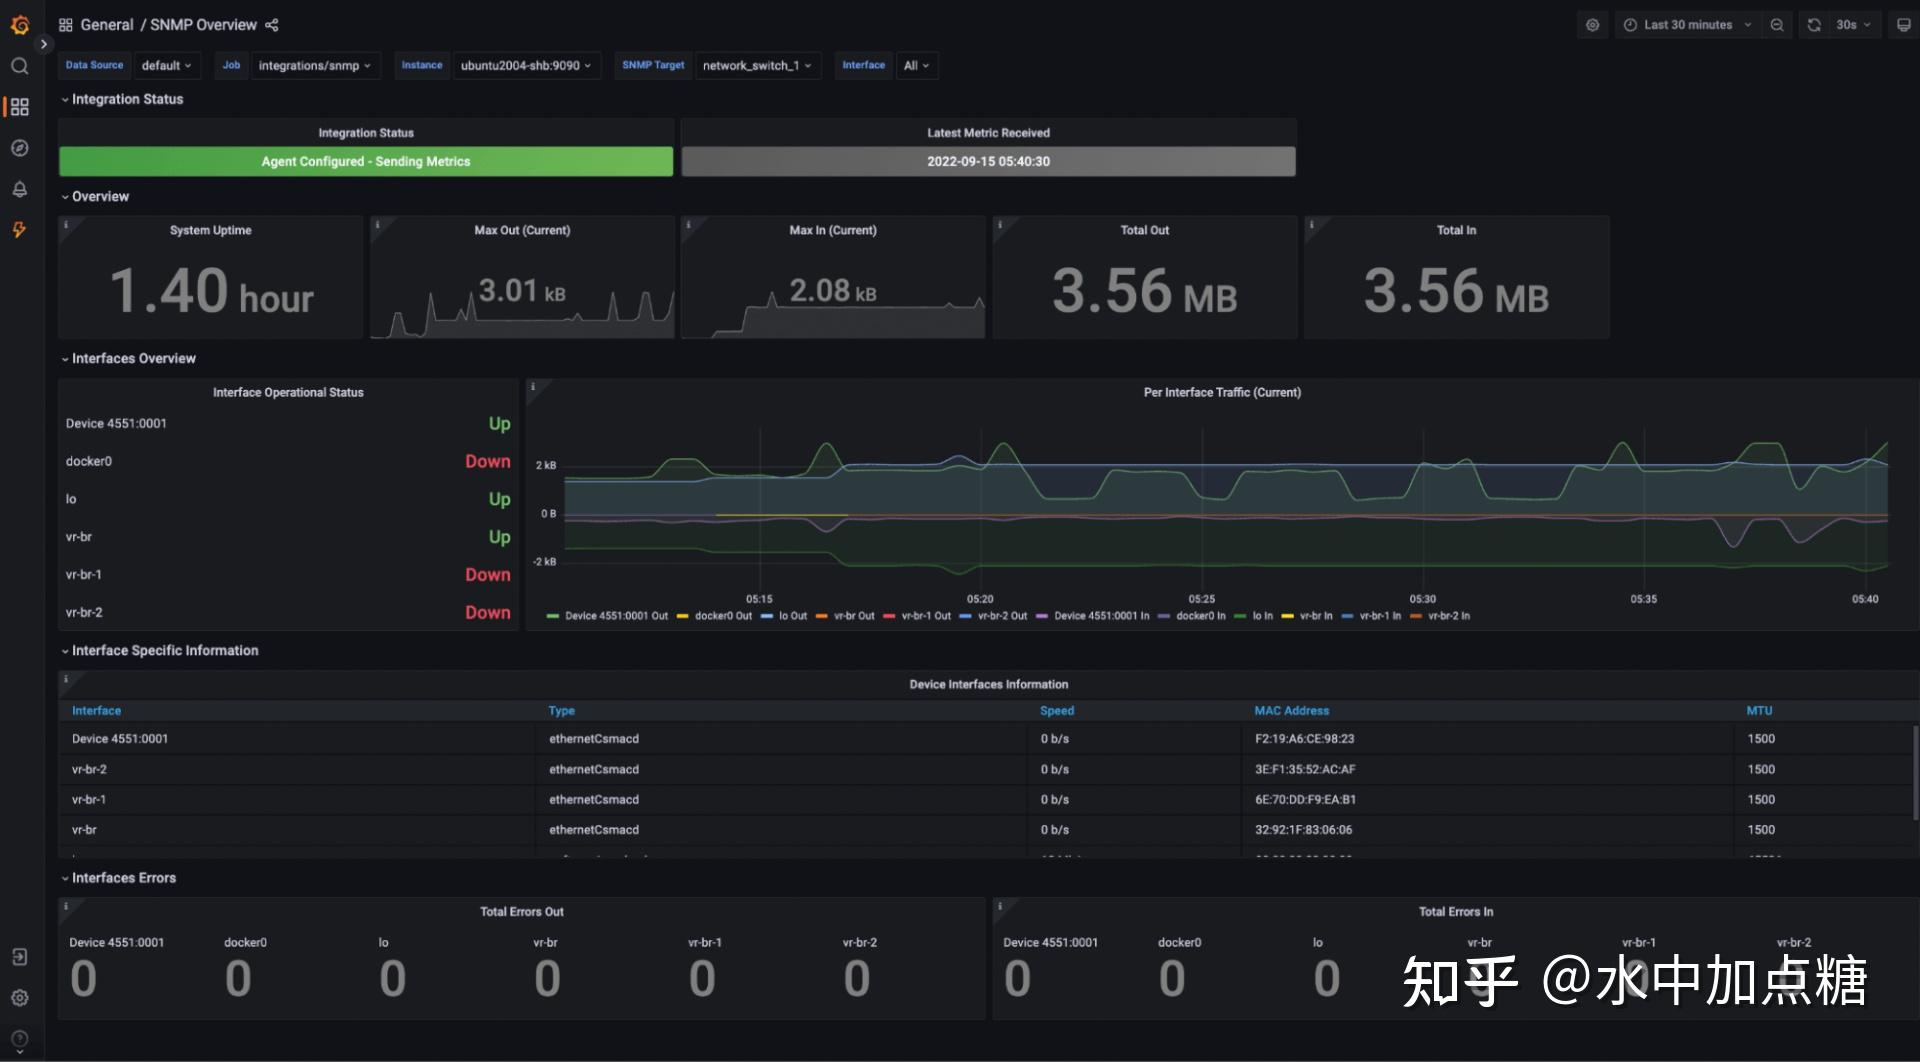Toggle the docker0 Out series in the legend
The image size is (1920, 1062).
(x=722, y=616)
